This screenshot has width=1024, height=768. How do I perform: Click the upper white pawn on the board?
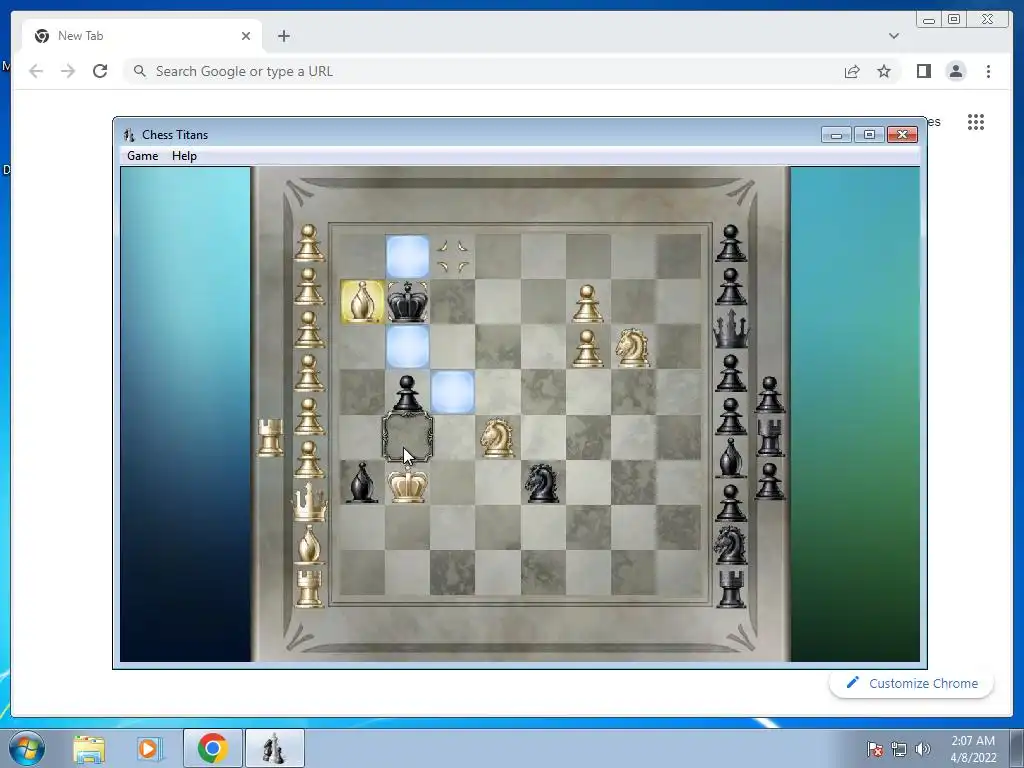tap(587, 303)
